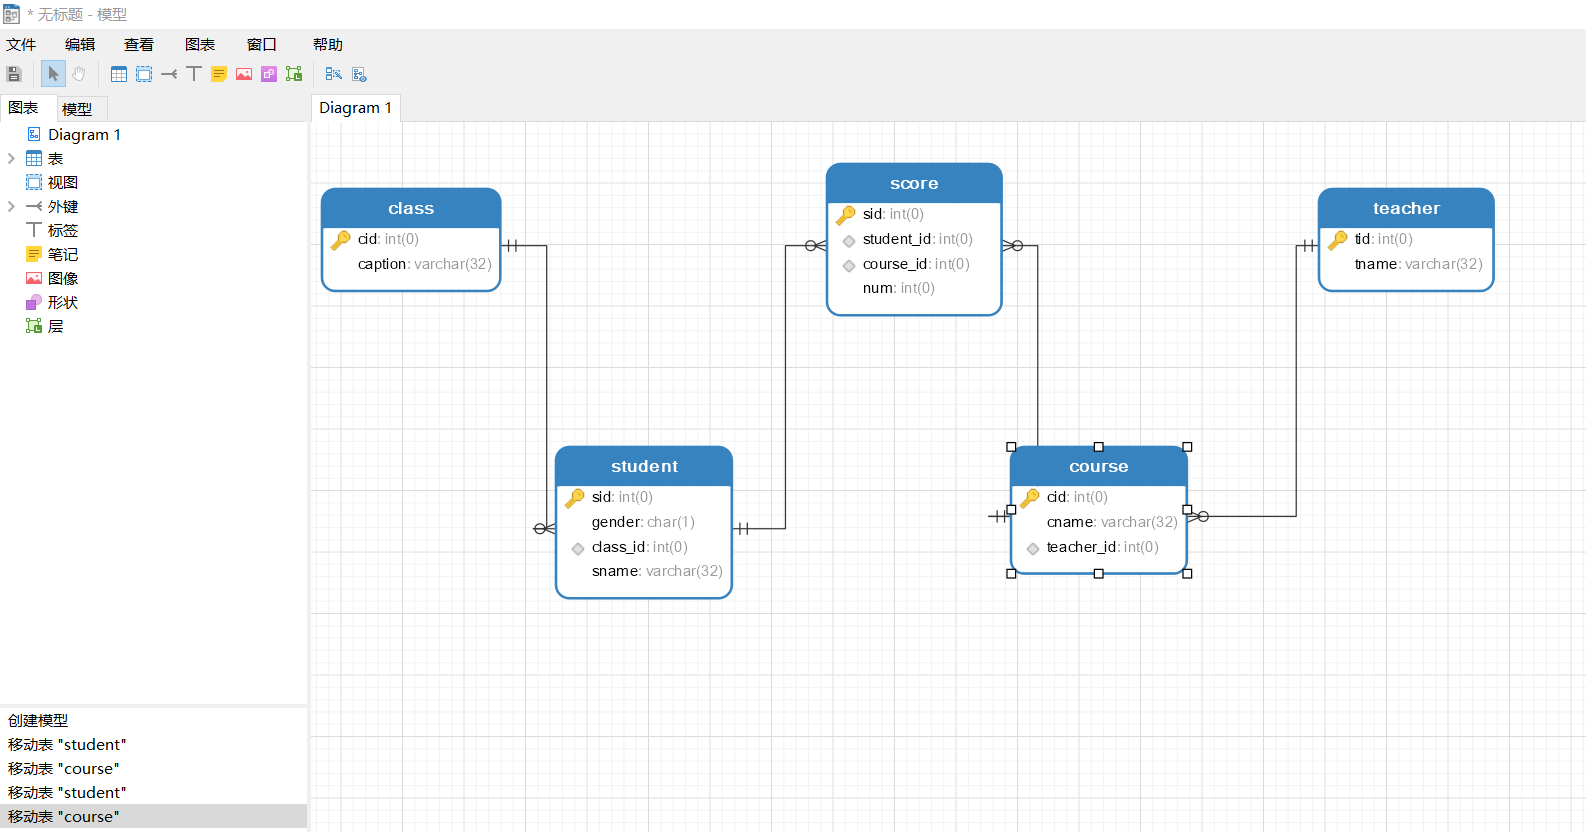Image resolution: width=1586 pixels, height=832 pixels.
Task: Select the image tool icon
Action: click(x=244, y=74)
